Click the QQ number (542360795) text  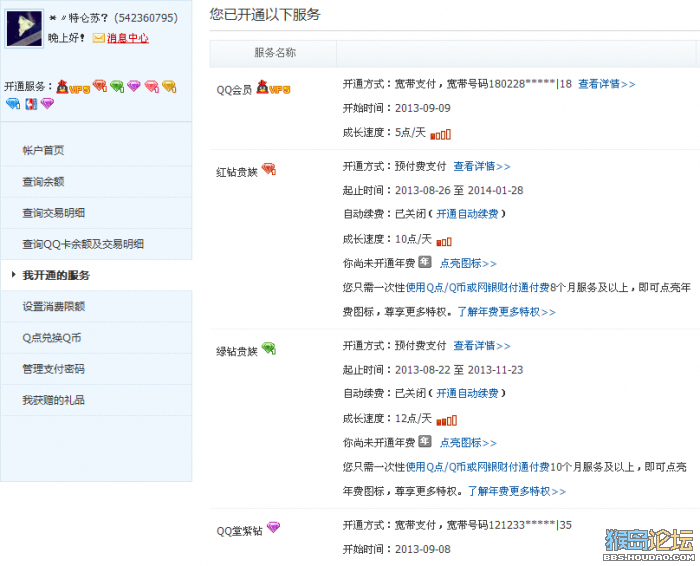click(x=146, y=18)
